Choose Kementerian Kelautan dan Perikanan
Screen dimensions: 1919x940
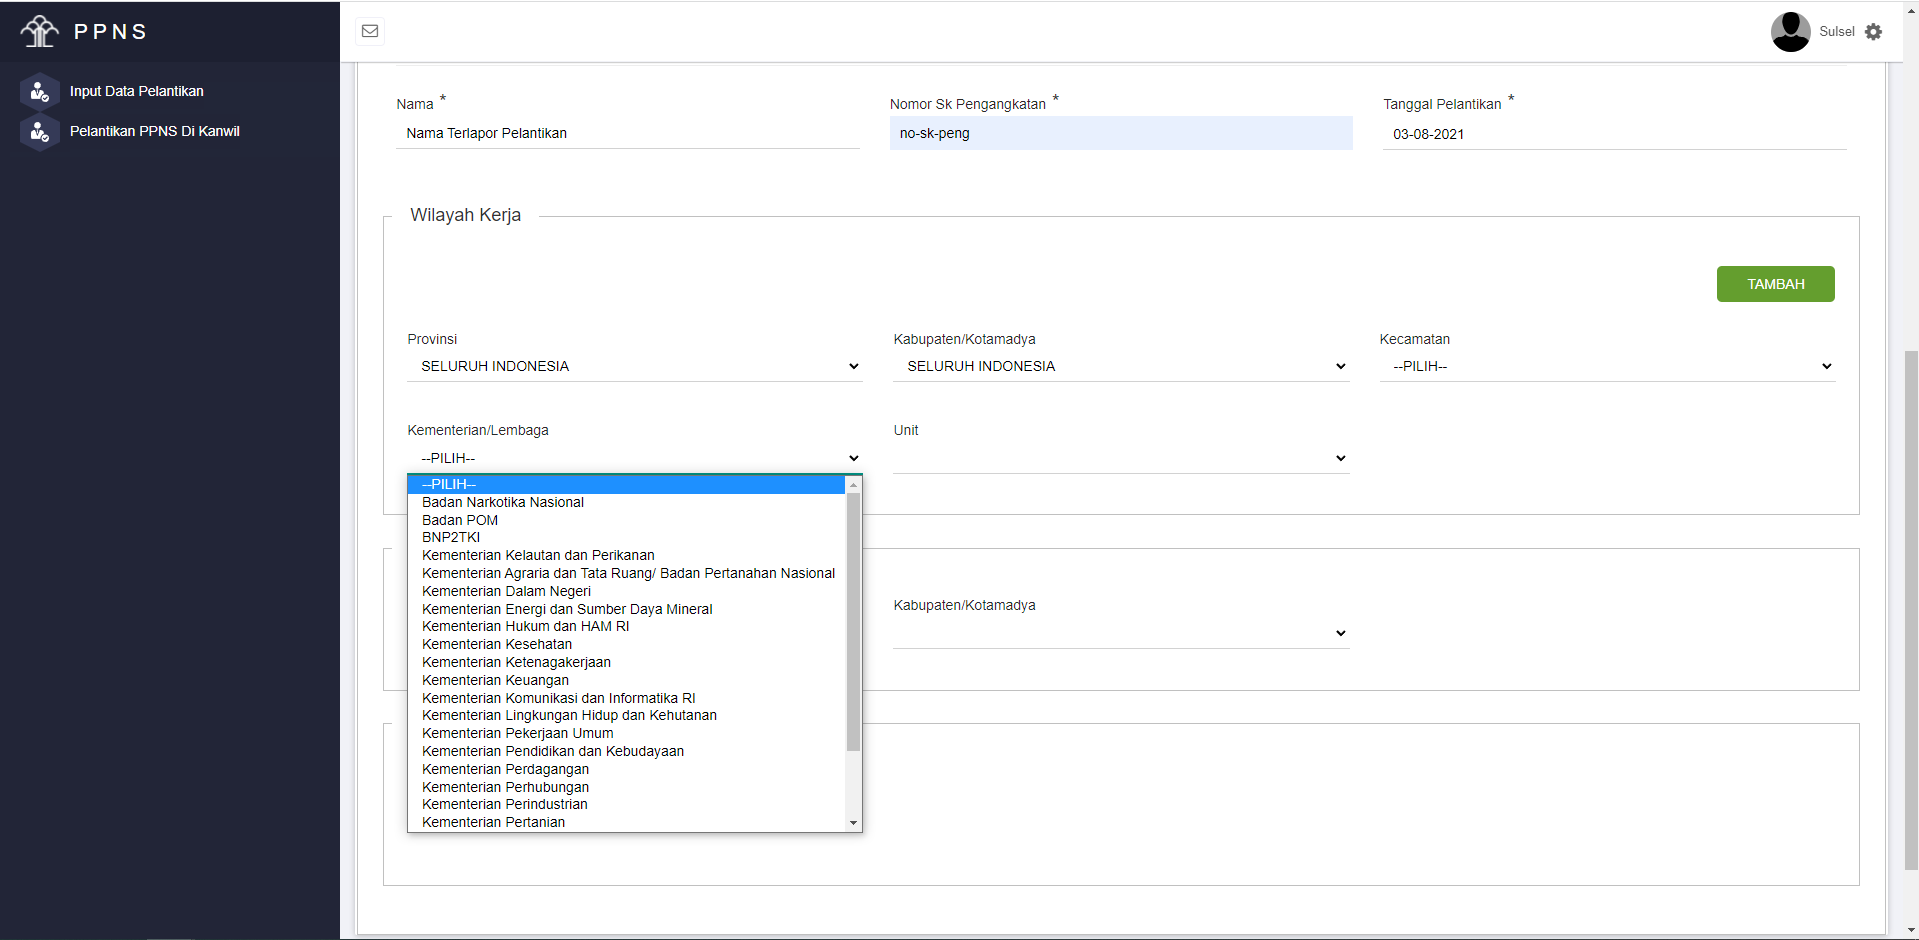tap(627, 555)
